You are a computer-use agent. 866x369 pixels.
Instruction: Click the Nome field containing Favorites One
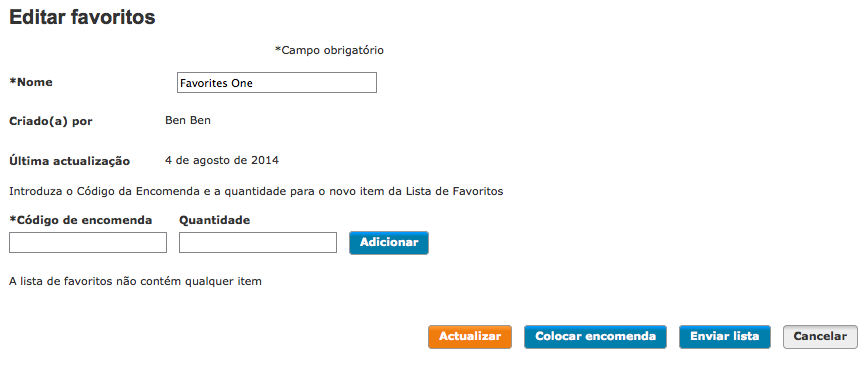coord(277,83)
